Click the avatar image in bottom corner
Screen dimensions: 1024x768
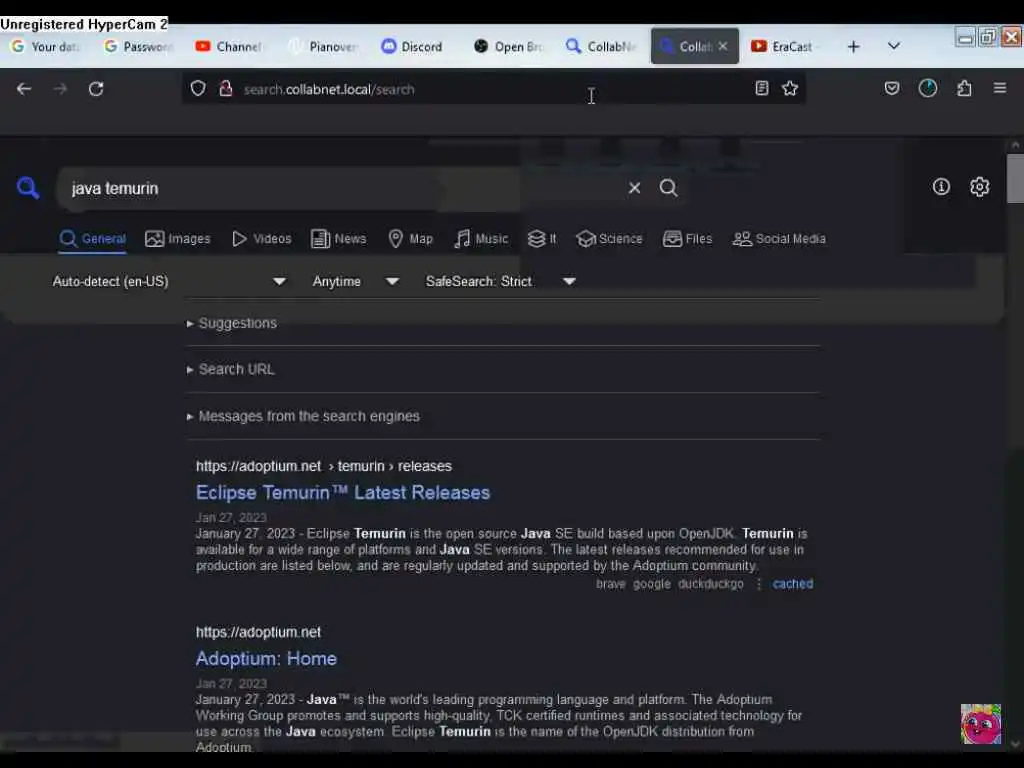tap(980, 724)
